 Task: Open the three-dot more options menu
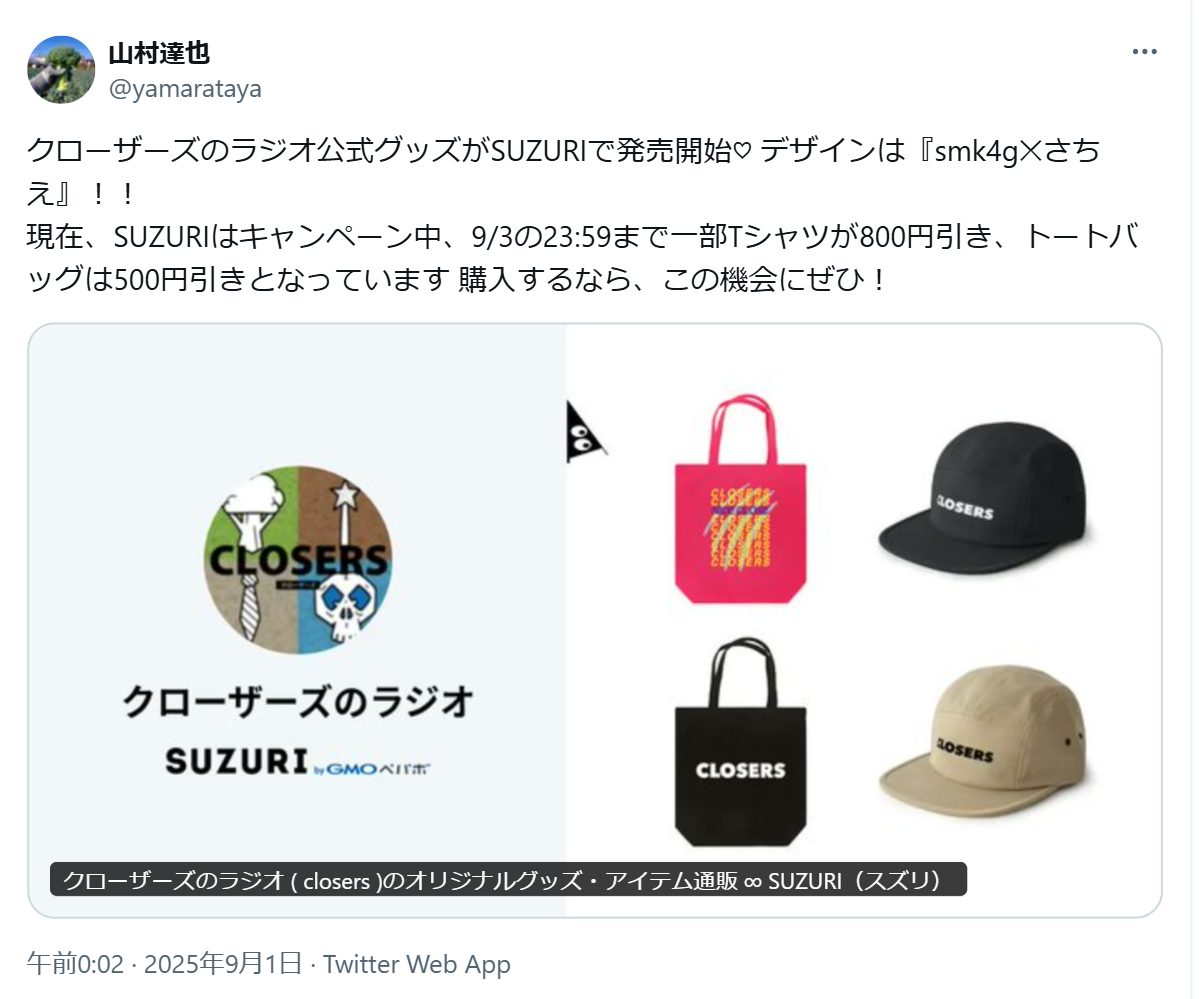1144,52
